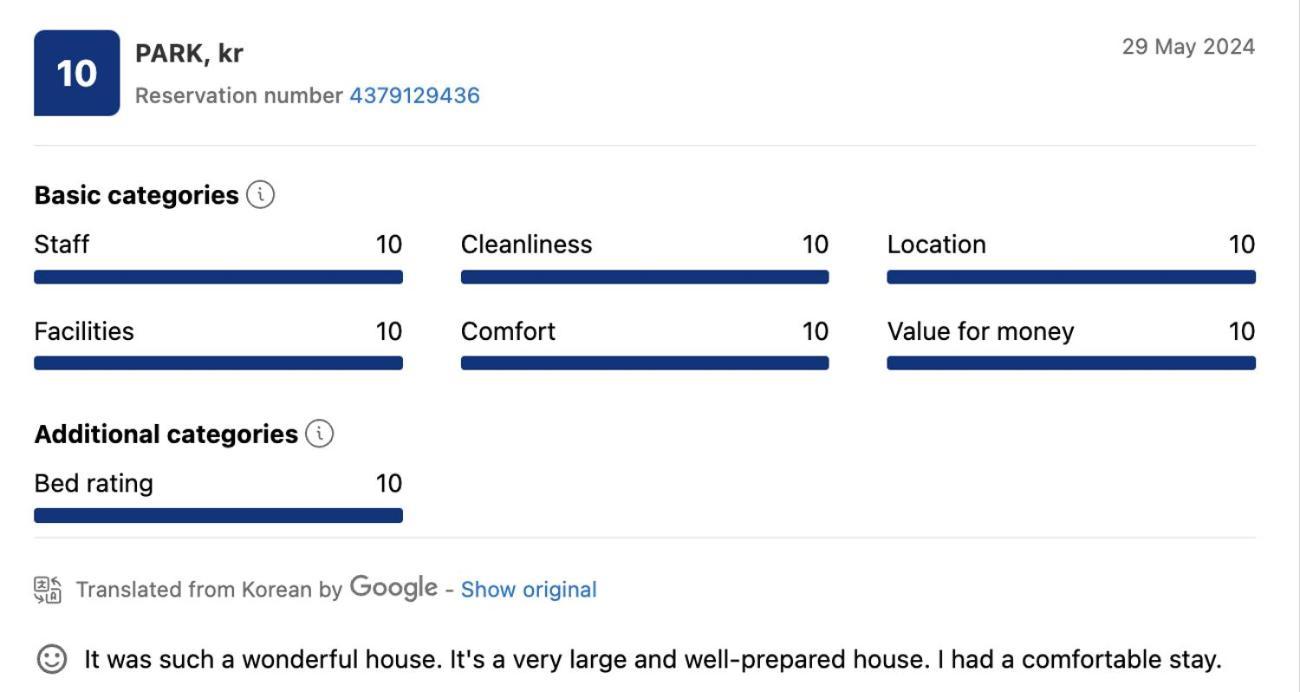
Task: Click the blue score 10 badge
Action: [x=77, y=73]
